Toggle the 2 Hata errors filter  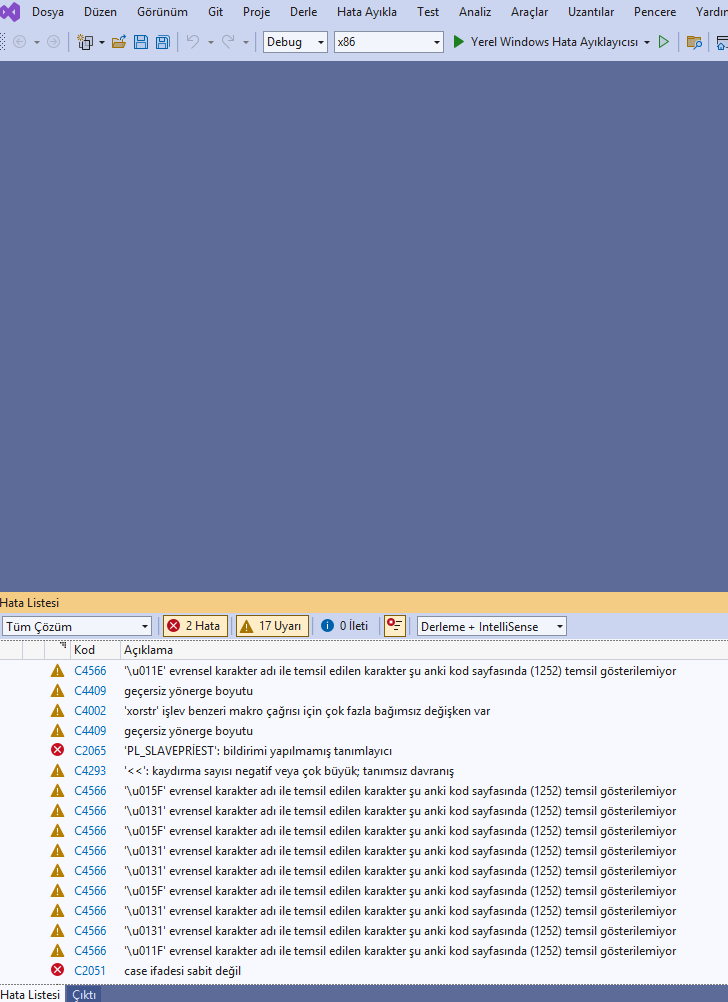click(x=195, y=626)
